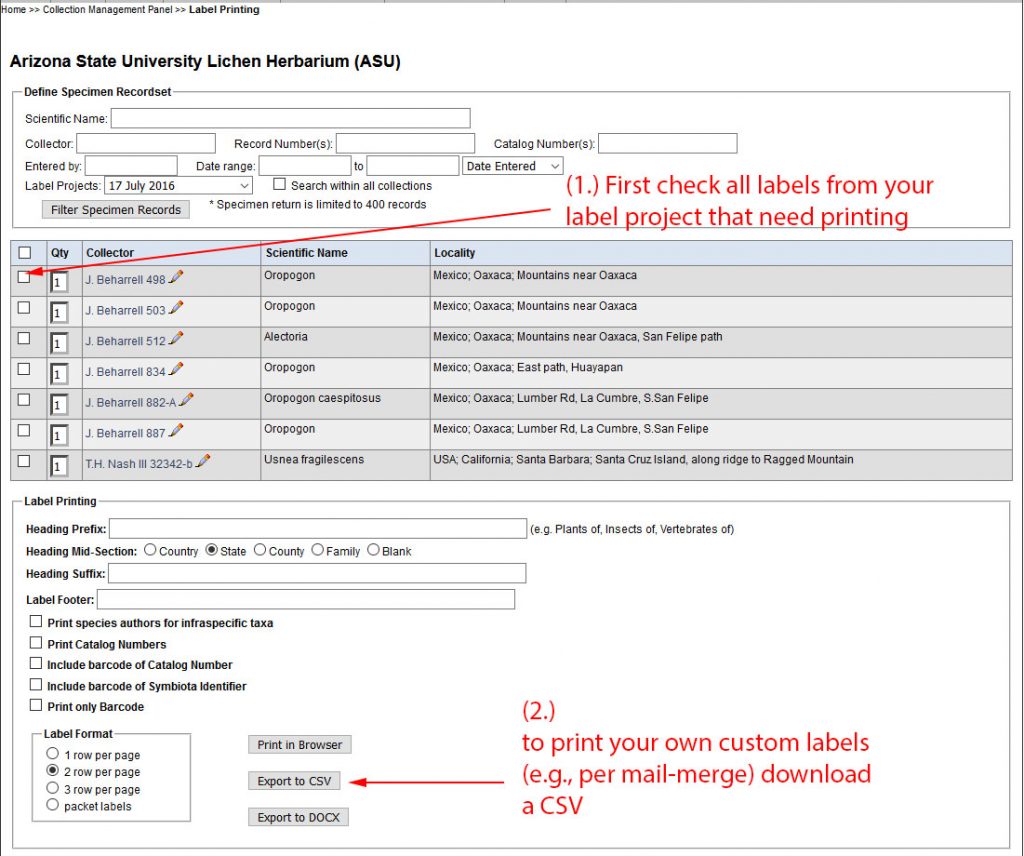The height and width of the screenshot is (856, 1024).
Task: Click the edit pencil for J. Beharrell 512
Action: pyautogui.click(x=176, y=339)
